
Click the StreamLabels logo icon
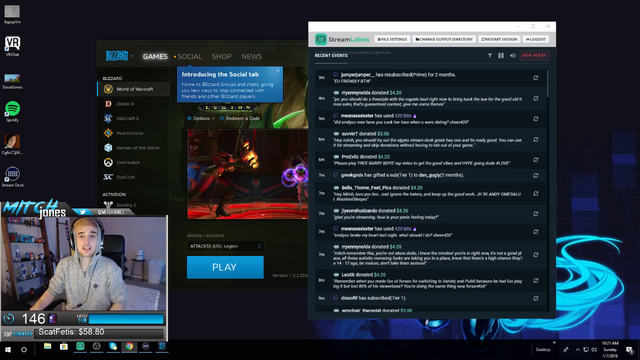coord(321,39)
